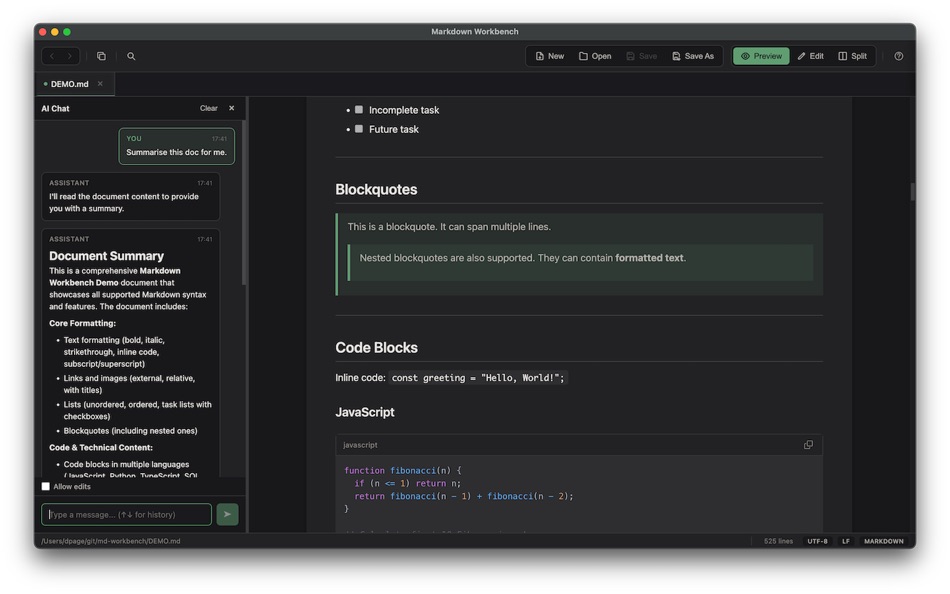Check the Incomplete task checkbox
Image resolution: width=950 pixels, height=594 pixels.
tap(359, 110)
